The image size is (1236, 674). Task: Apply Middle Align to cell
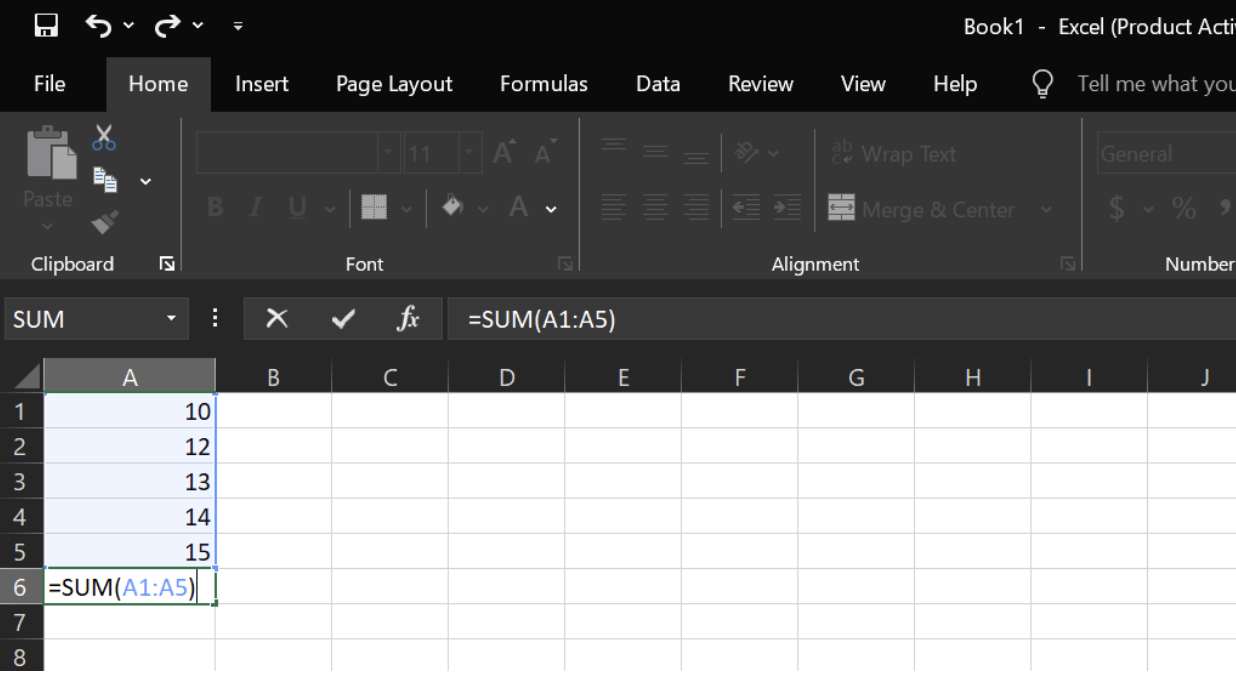655,153
